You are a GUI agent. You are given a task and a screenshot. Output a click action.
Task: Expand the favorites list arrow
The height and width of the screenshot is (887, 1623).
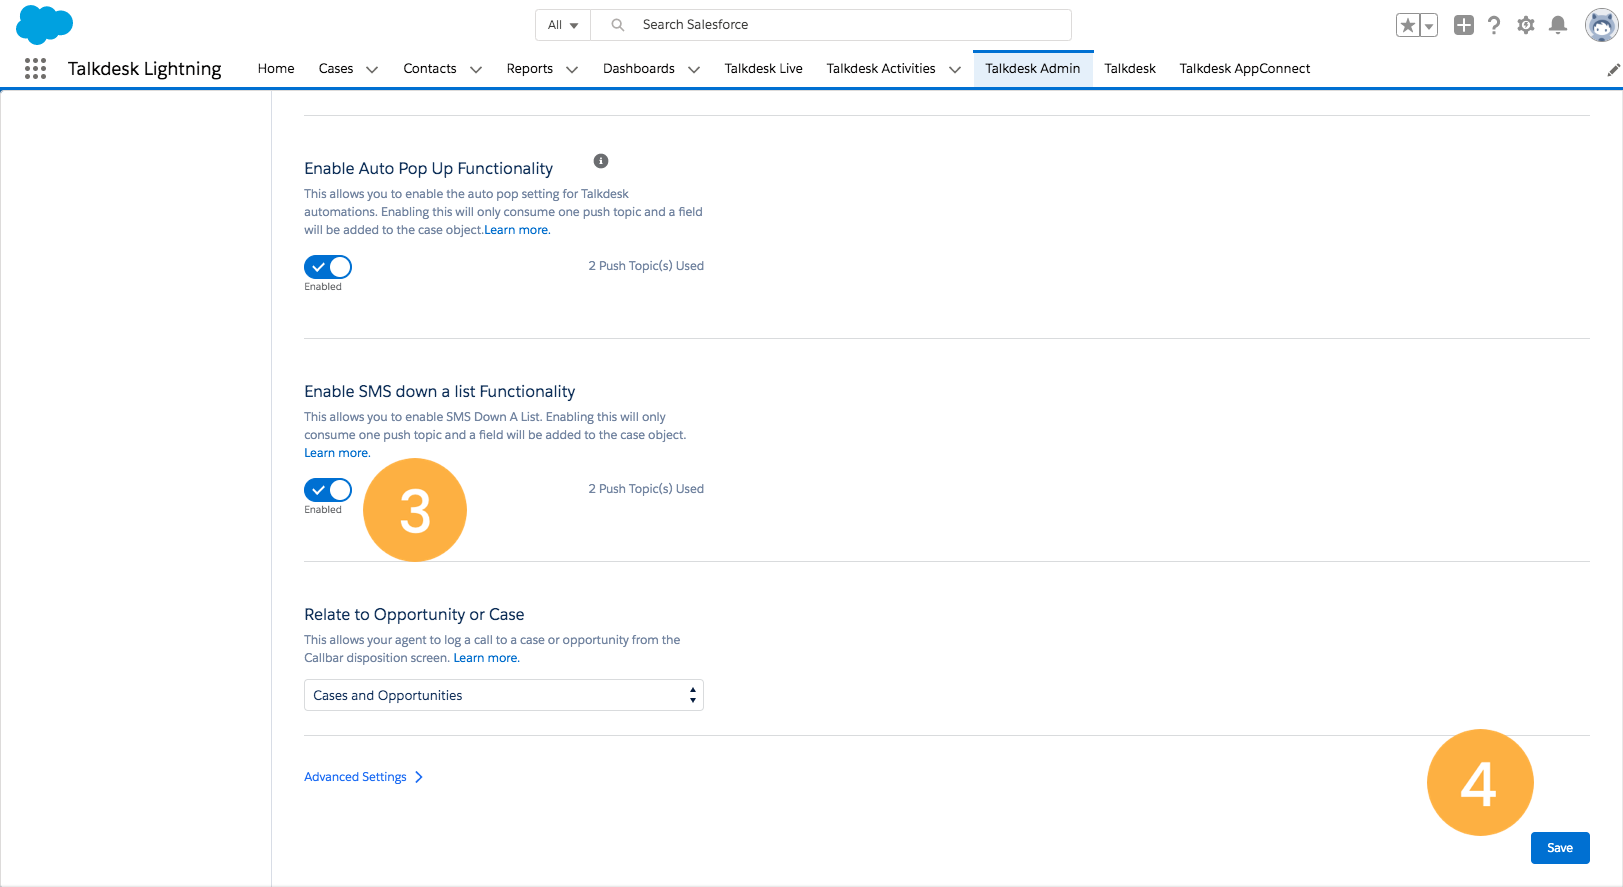click(1429, 26)
